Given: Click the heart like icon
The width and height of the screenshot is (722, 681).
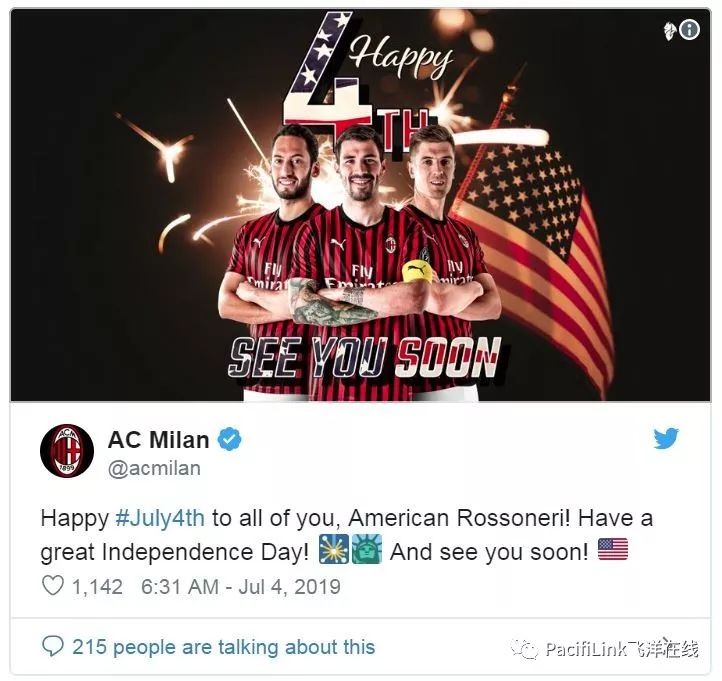Looking at the screenshot, I should tap(52, 586).
